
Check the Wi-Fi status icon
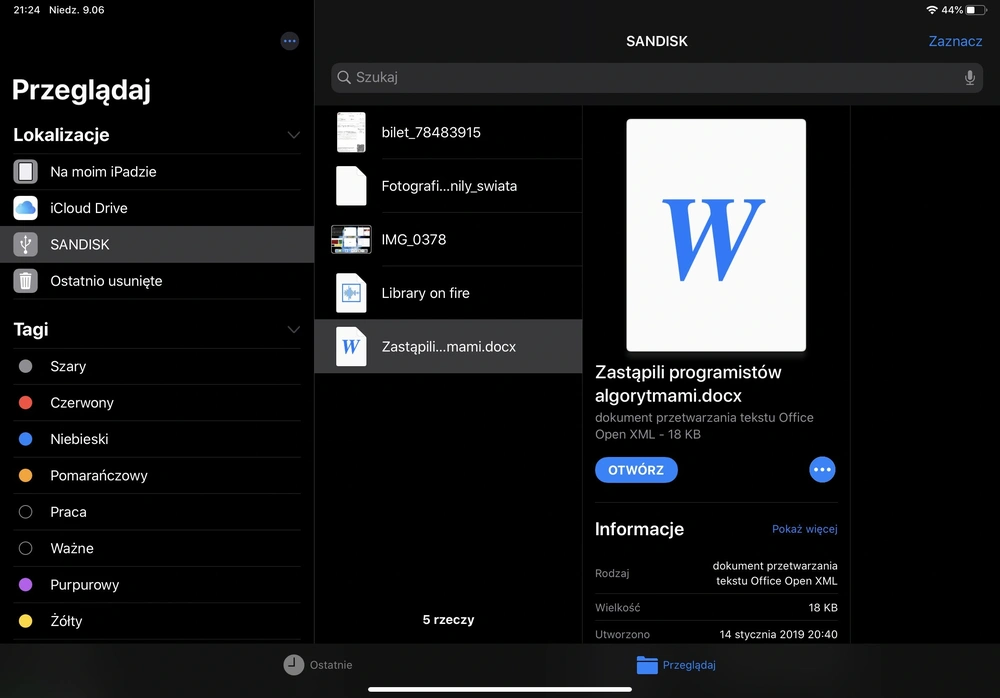pos(932,10)
